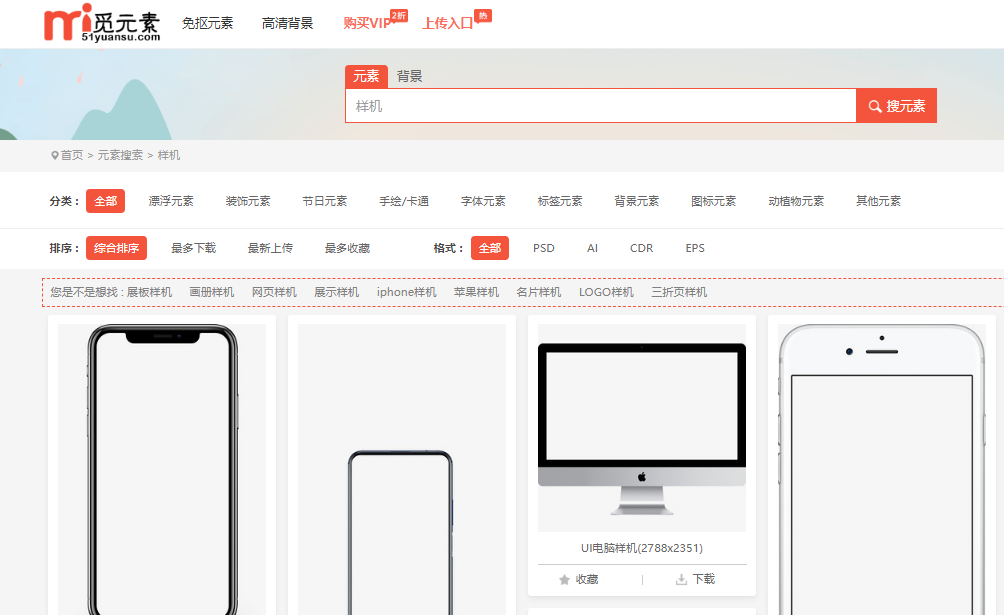Click suggested search 三折页样机
Image resolution: width=1004 pixels, height=615 pixels.
(679, 292)
